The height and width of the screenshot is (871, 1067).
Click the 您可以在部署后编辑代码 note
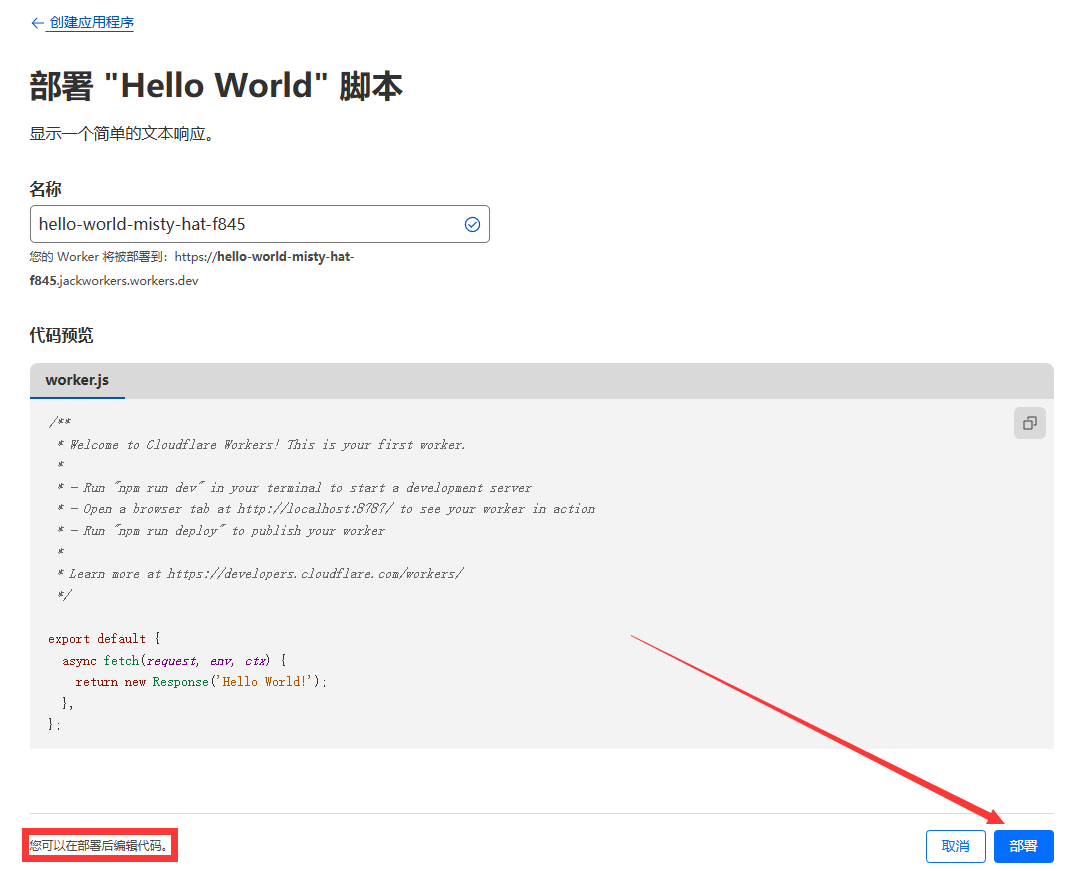tap(100, 846)
